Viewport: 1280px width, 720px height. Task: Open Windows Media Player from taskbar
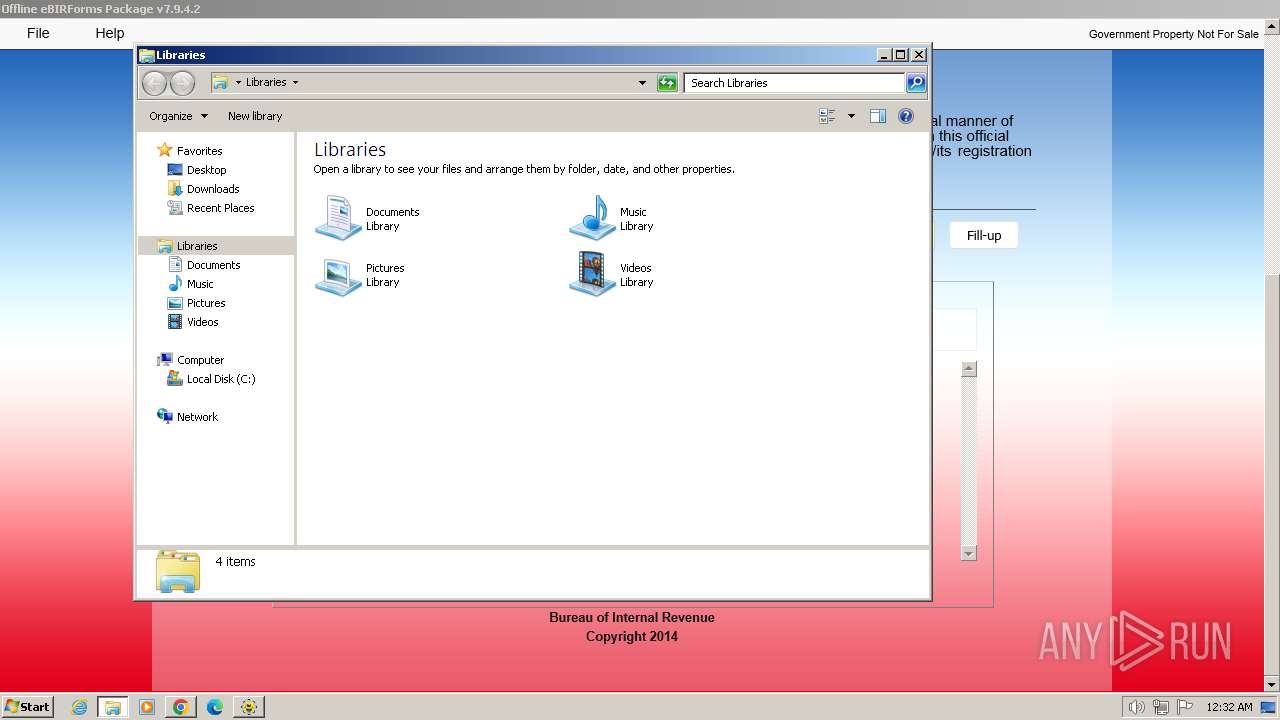pyautogui.click(x=147, y=707)
